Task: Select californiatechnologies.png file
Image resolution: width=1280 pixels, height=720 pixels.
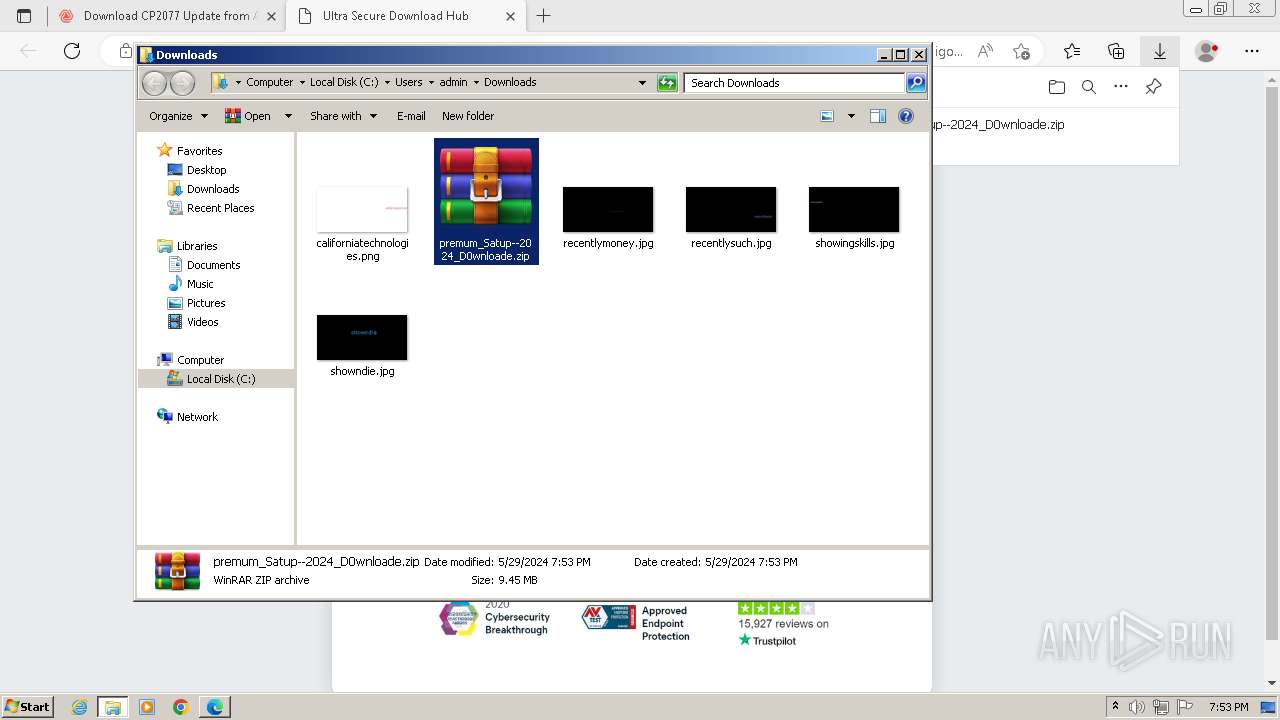Action: tap(362, 224)
